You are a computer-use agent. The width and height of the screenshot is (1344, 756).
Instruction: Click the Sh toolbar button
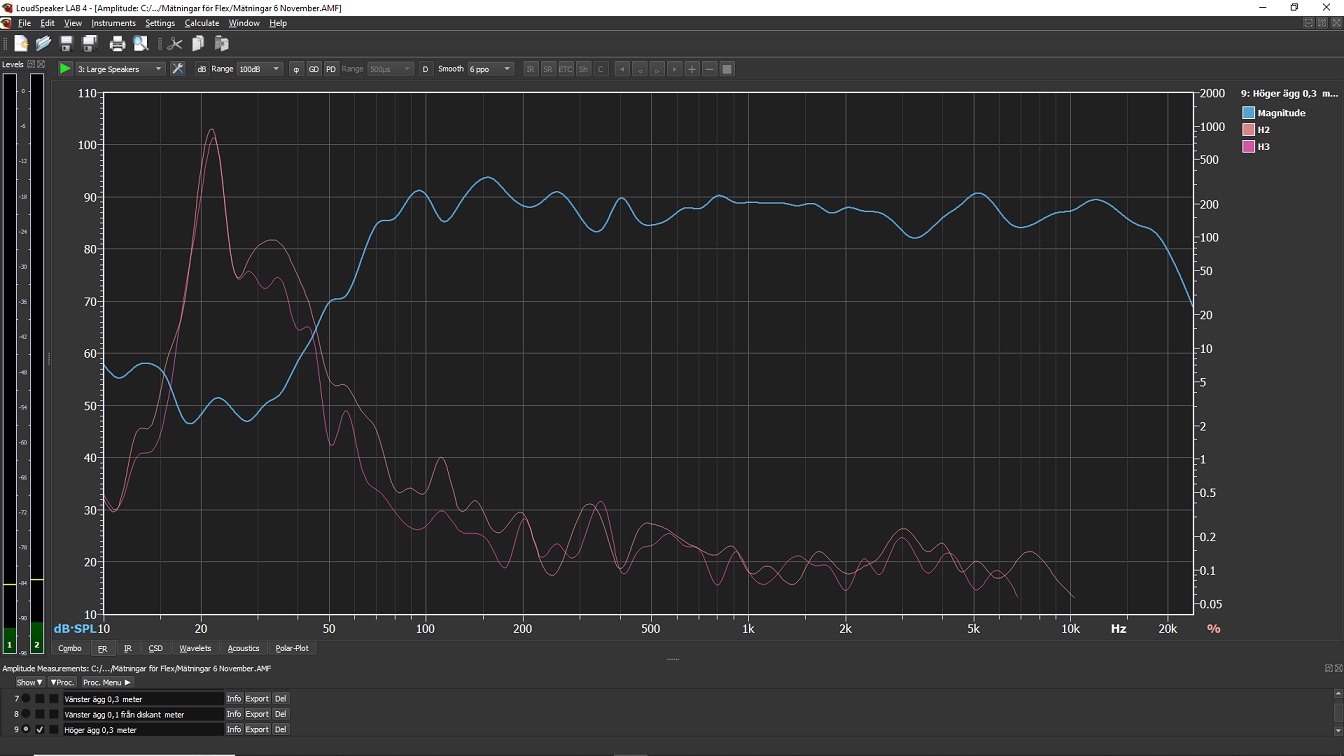[x=584, y=69]
